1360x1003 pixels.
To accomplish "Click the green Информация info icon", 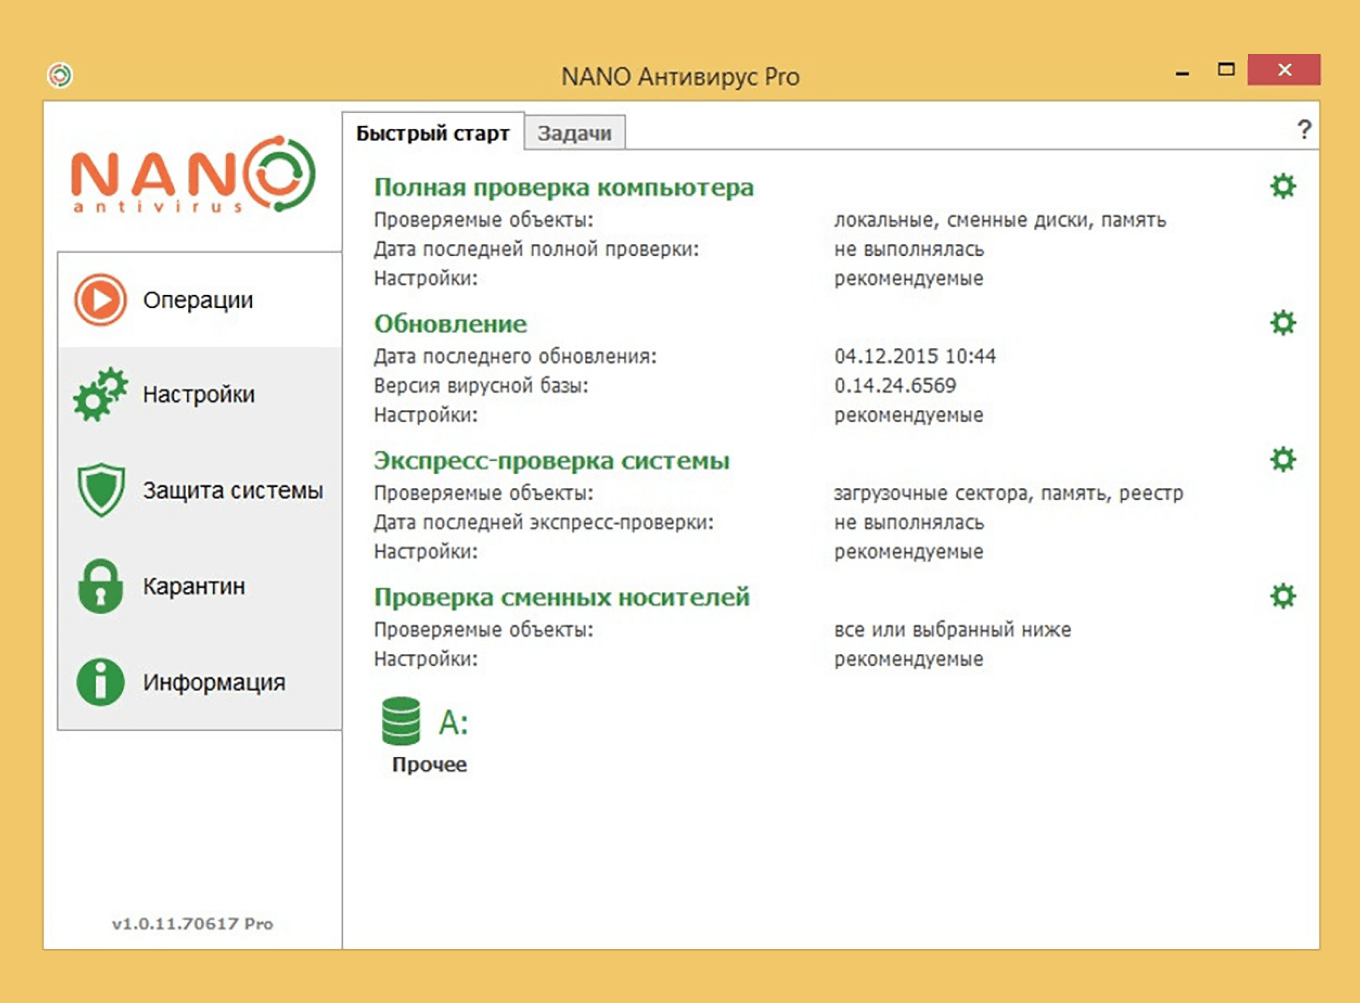I will 100,682.
